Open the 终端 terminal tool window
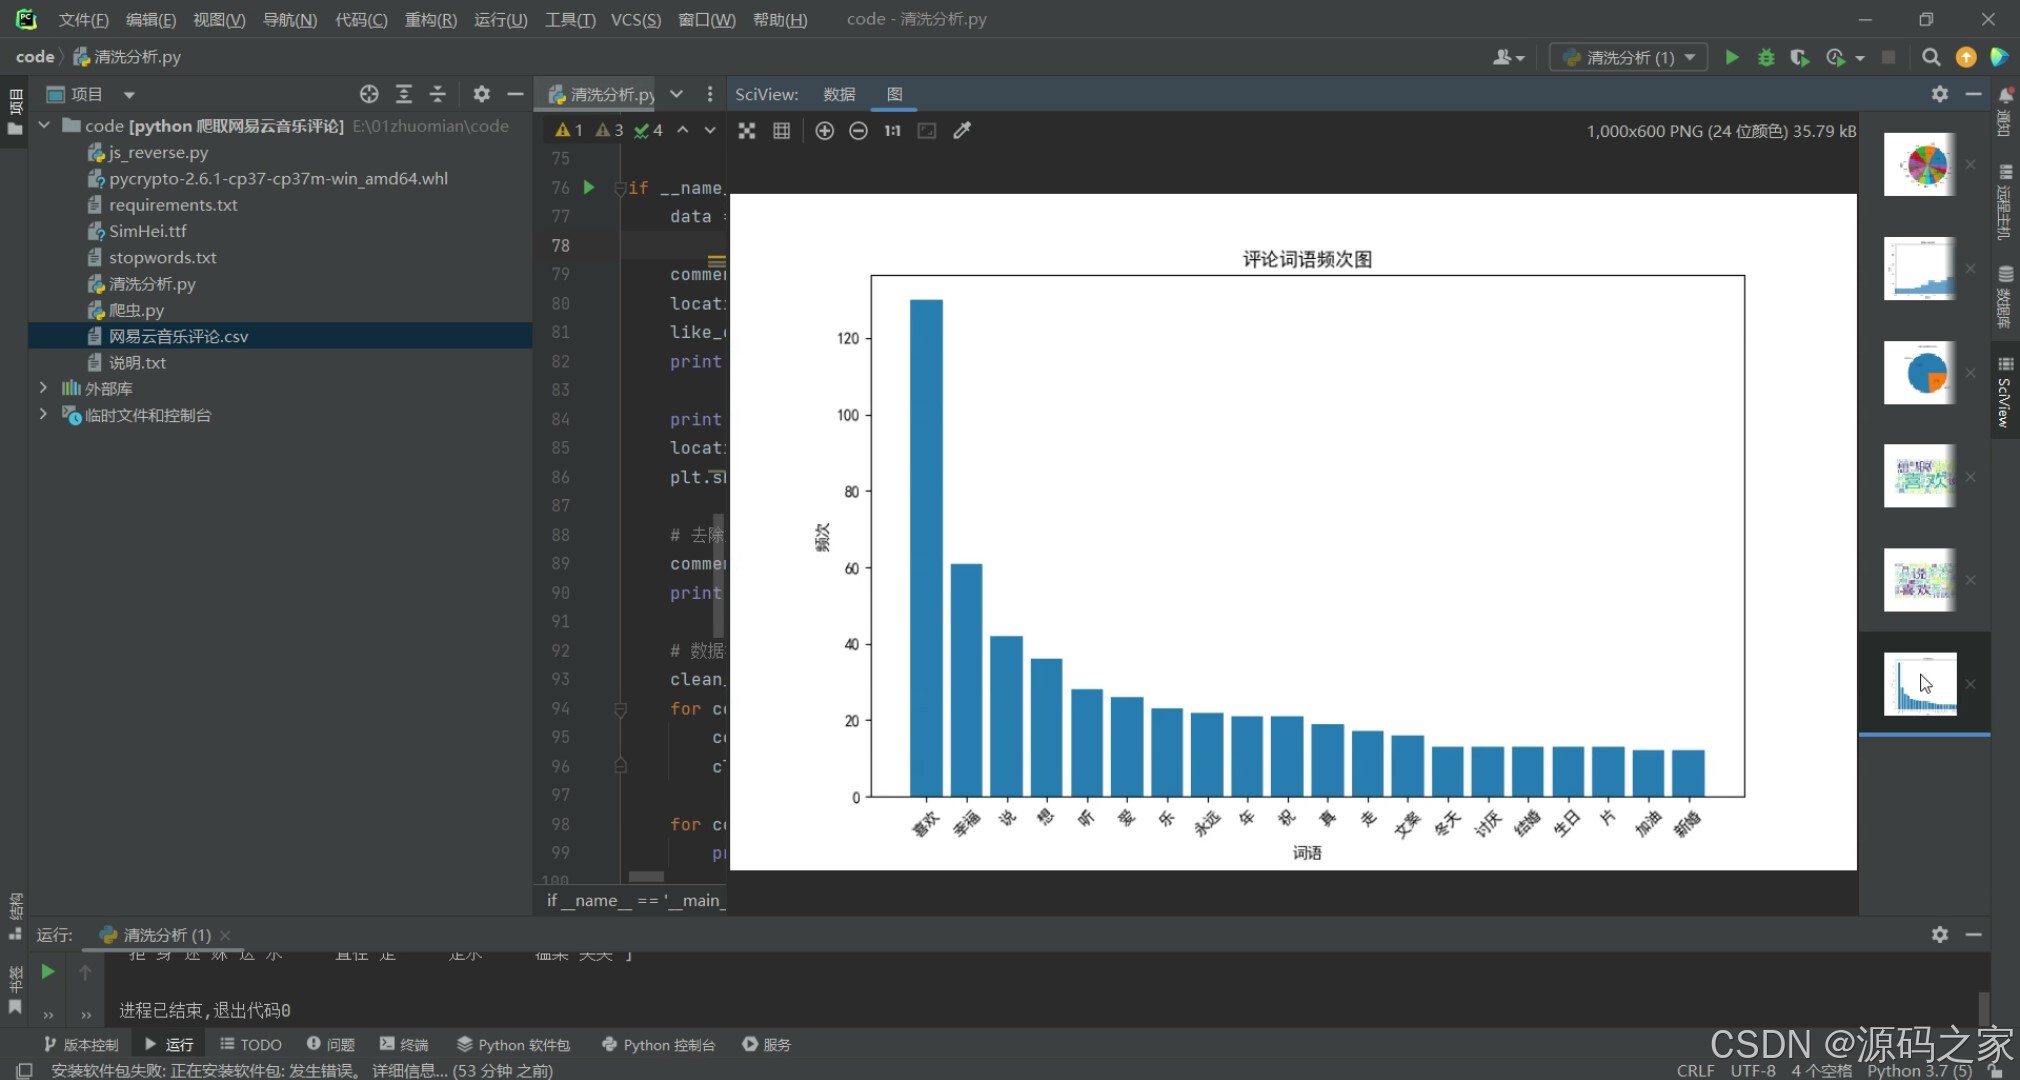The width and height of the screenshot is (2020, 1080). coord(404,1044)
